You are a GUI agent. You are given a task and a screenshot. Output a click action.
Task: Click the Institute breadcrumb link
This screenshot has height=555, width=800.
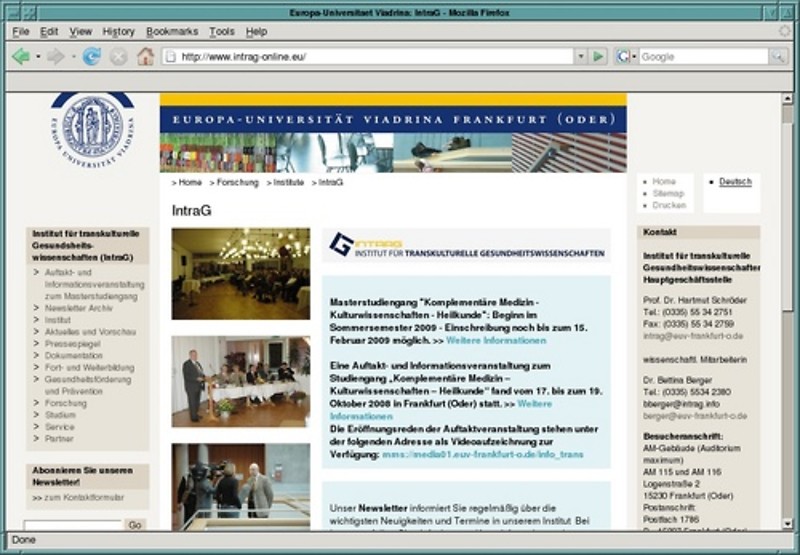pyautogui.click(x=289, y=182)
